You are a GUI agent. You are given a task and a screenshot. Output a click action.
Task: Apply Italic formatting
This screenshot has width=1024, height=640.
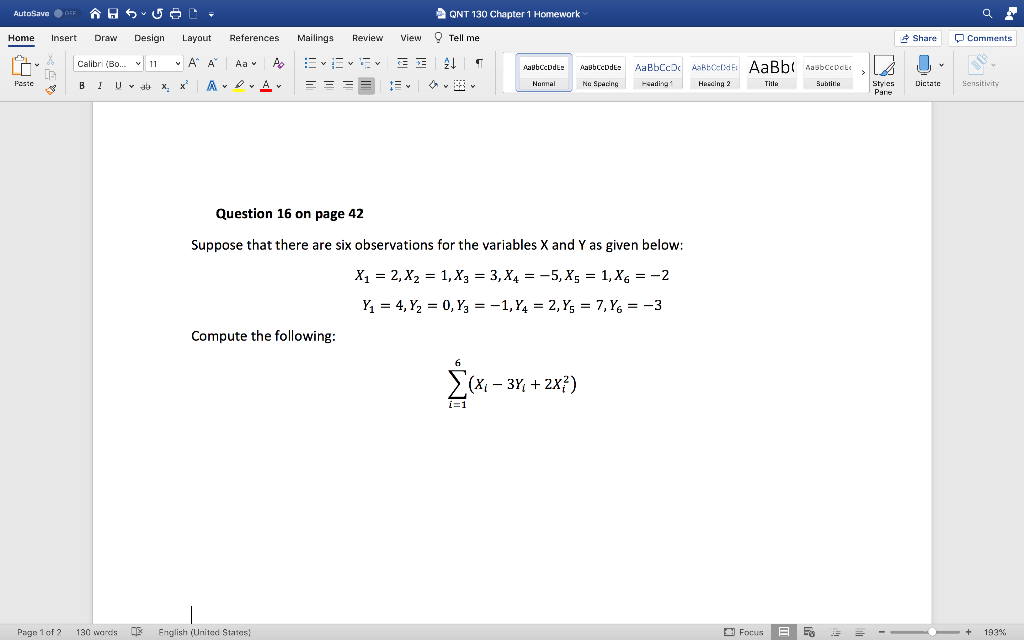[99, 86]
